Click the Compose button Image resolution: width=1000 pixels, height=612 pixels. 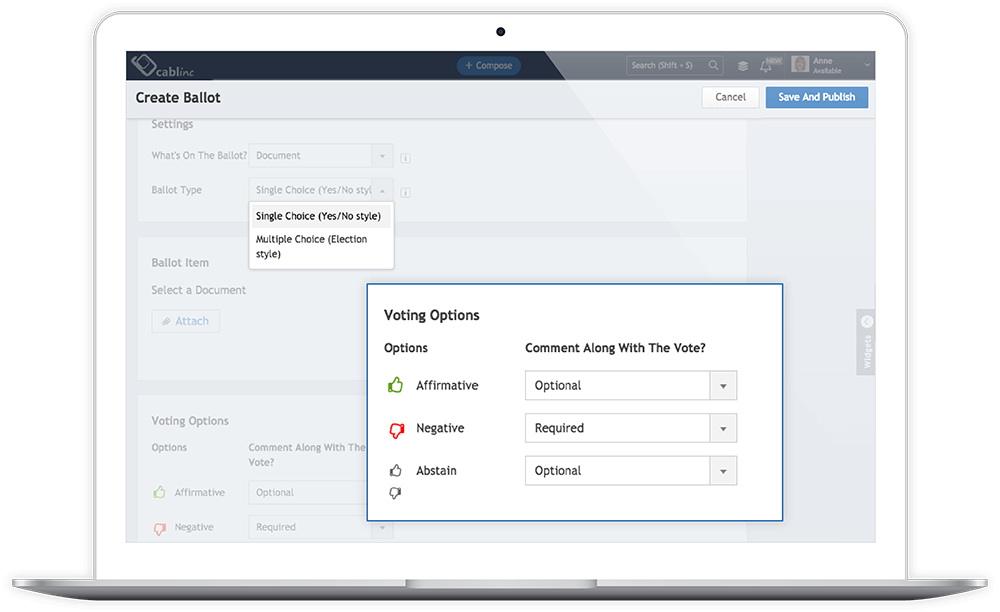coord(489,66)
